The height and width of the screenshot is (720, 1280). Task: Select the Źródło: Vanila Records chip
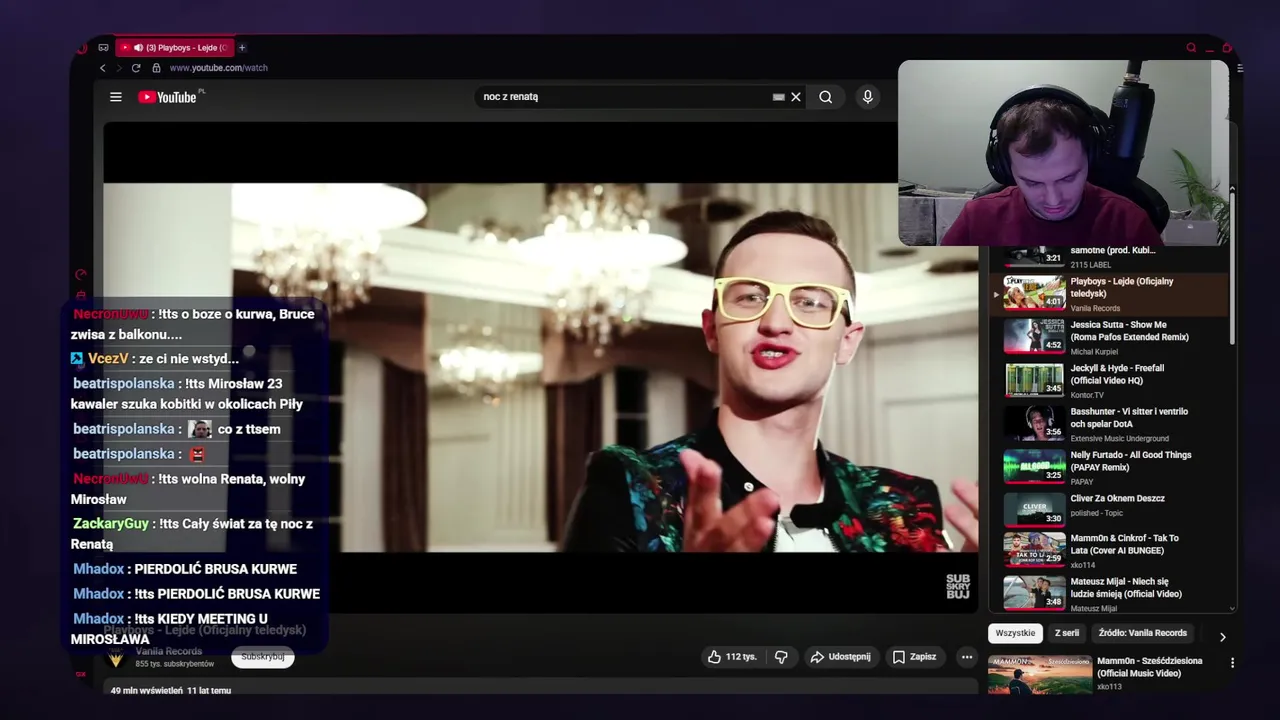tap(1142, 633)
